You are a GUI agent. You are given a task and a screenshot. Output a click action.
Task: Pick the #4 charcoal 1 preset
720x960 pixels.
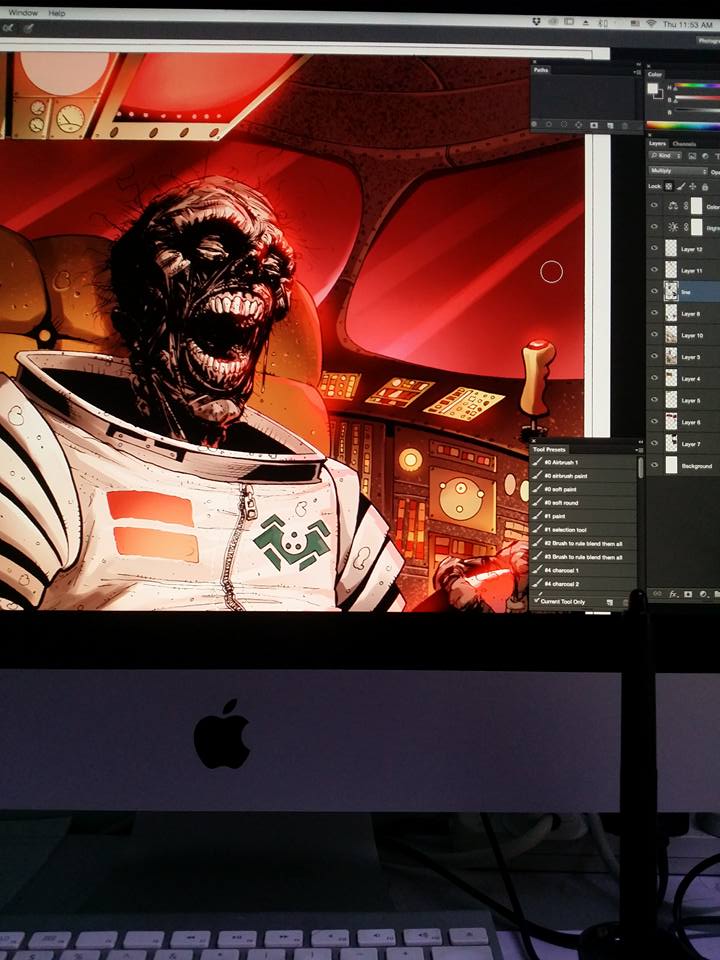tap(583, 570)
